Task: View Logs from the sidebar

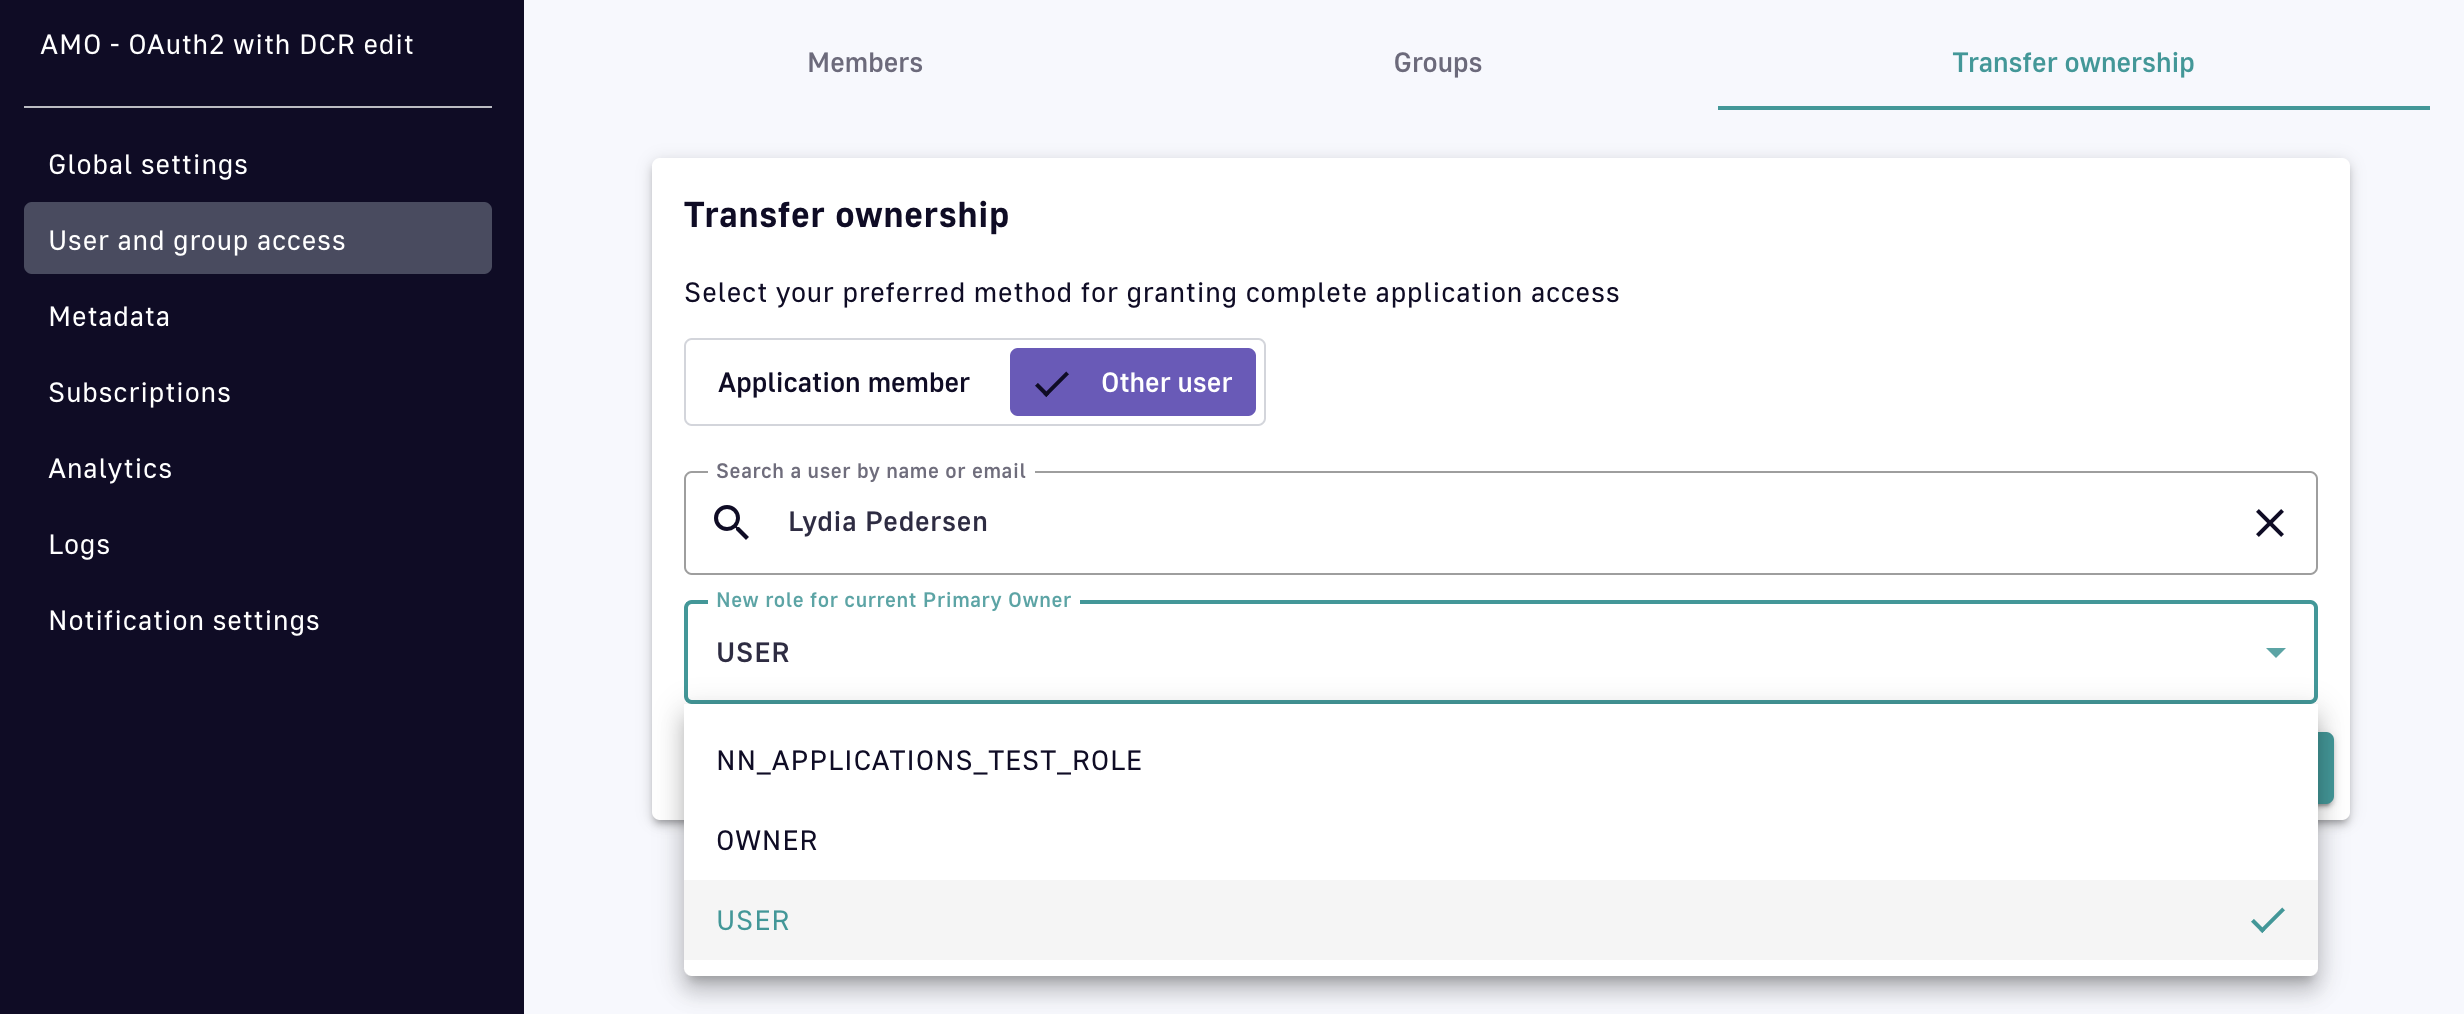Action: [x=79, y=545]
